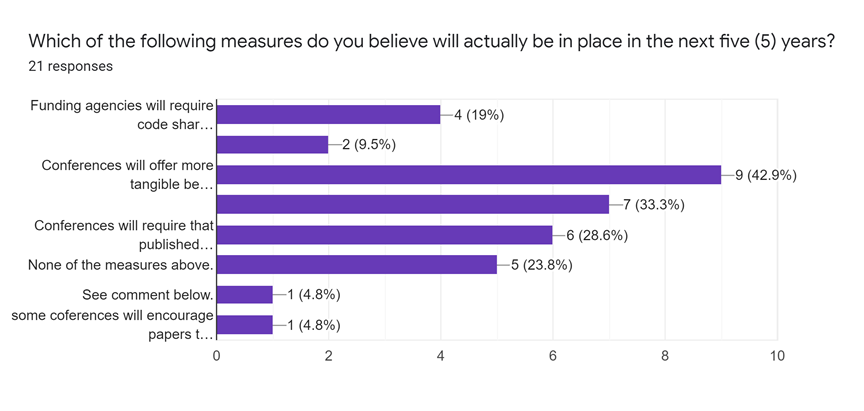Select the bar for 'Conferences will require that published'
This screenshot has height=411, width=864.
[x=384, y=235]
